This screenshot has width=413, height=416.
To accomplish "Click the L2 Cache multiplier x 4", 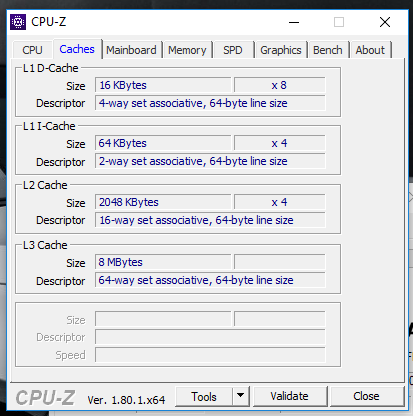I will (x=279, y=202).
